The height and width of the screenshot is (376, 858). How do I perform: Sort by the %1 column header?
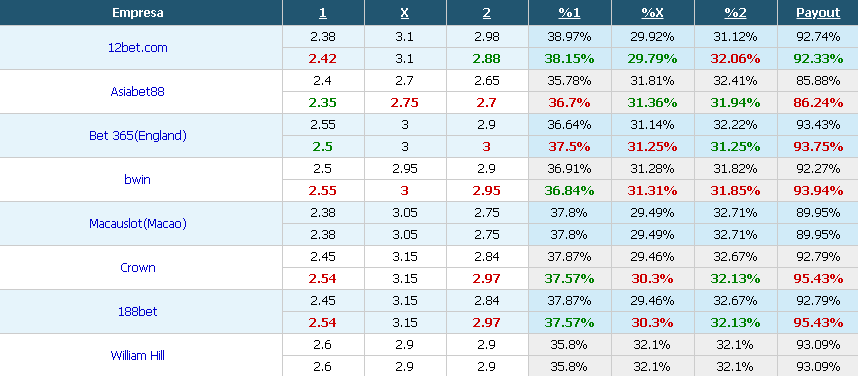click(x=569, y=13)
